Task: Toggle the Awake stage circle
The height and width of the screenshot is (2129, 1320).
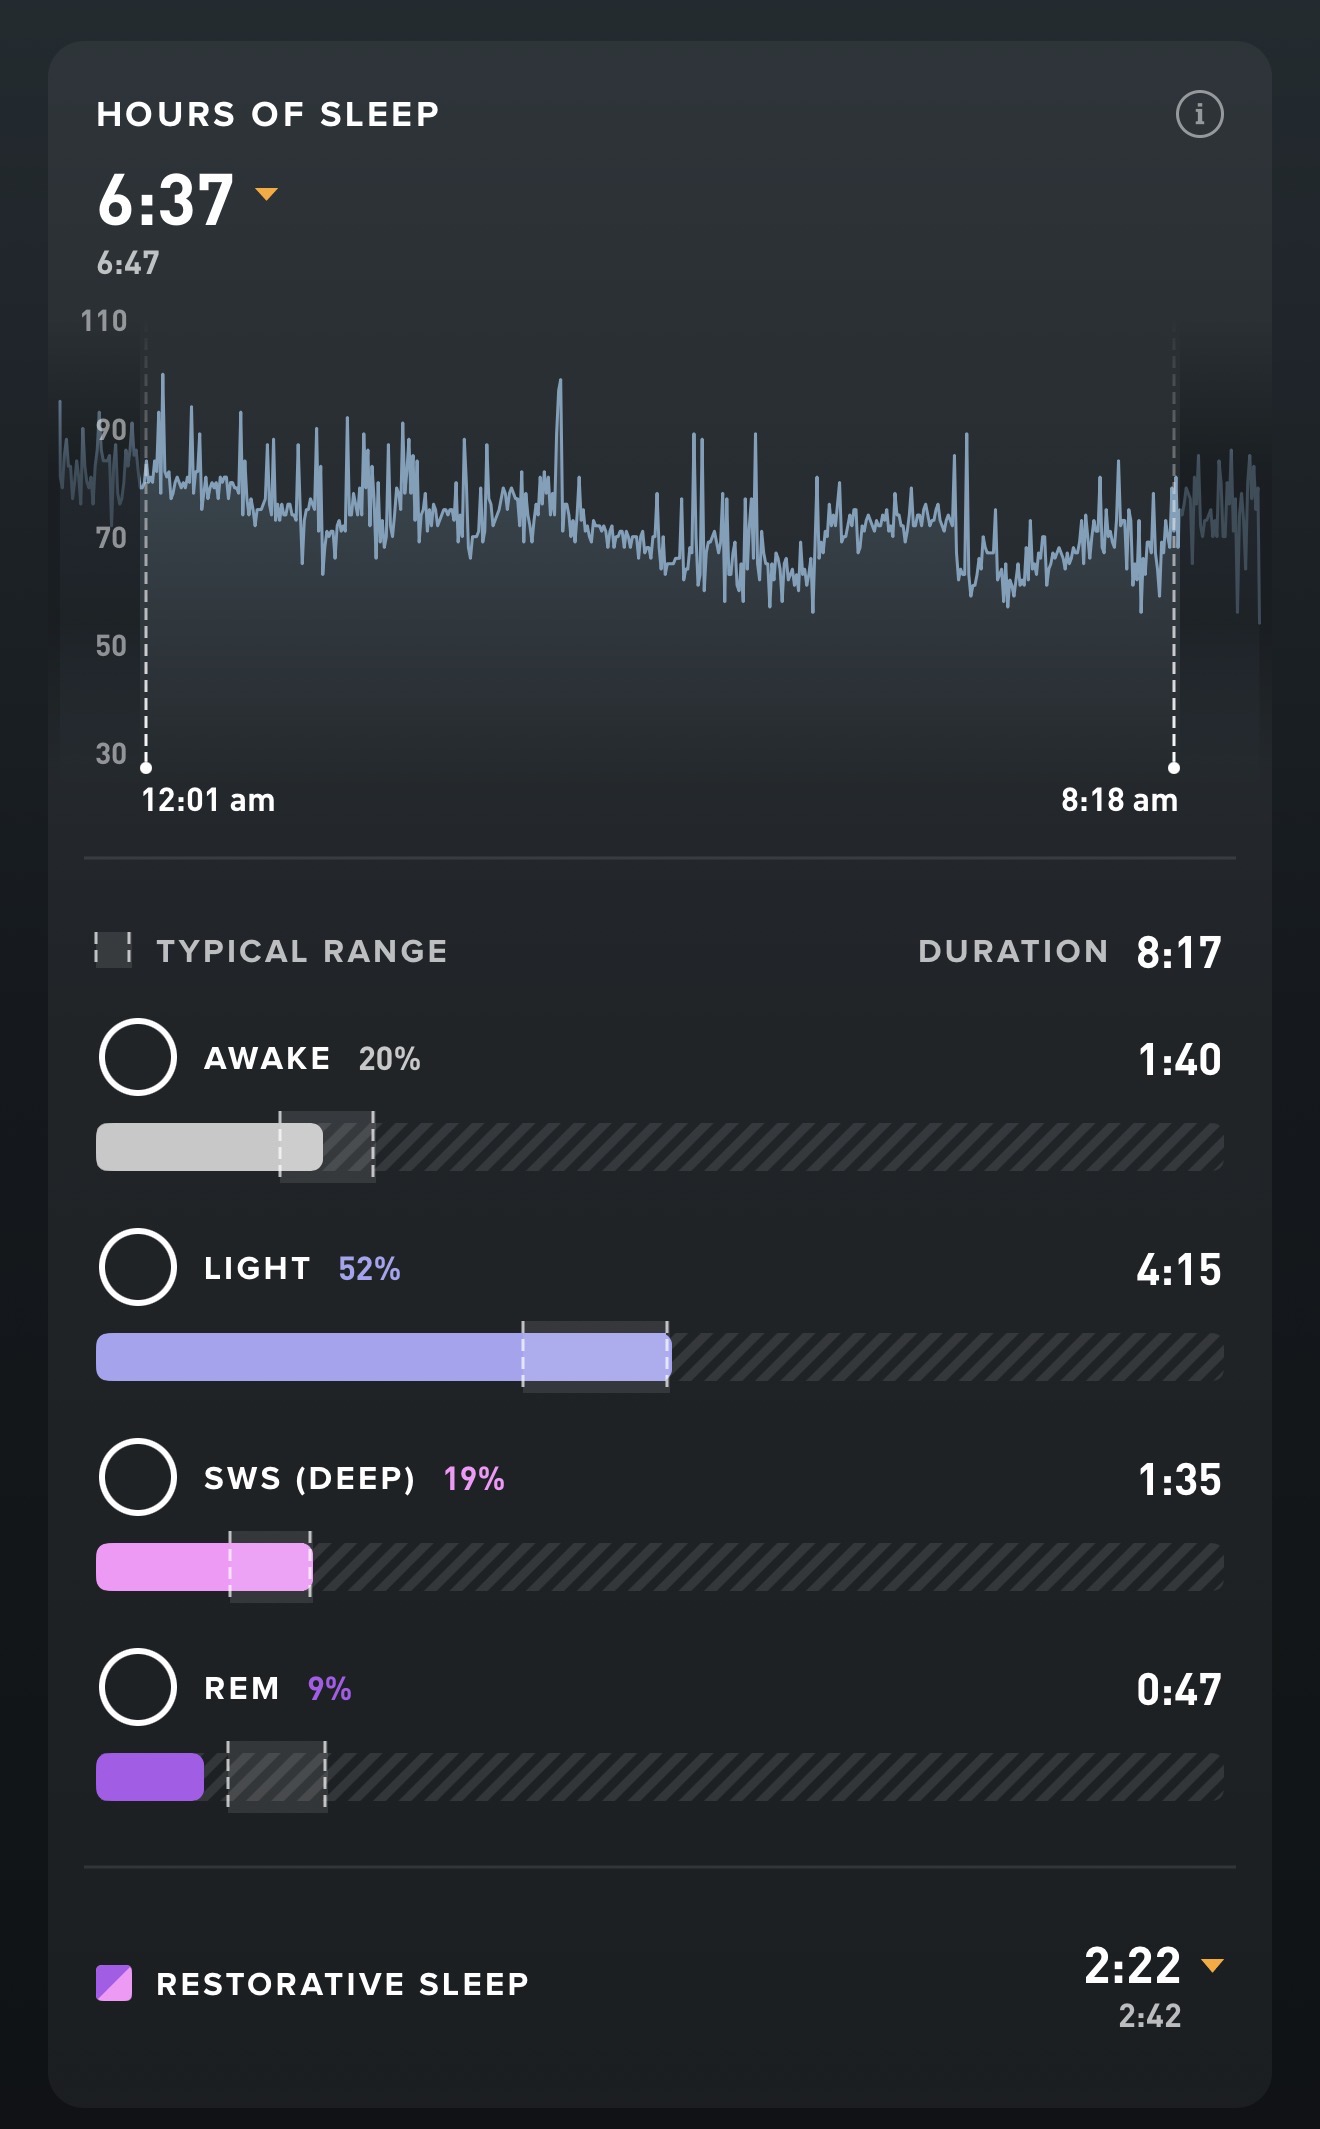Action: (x=138, y=1057)
